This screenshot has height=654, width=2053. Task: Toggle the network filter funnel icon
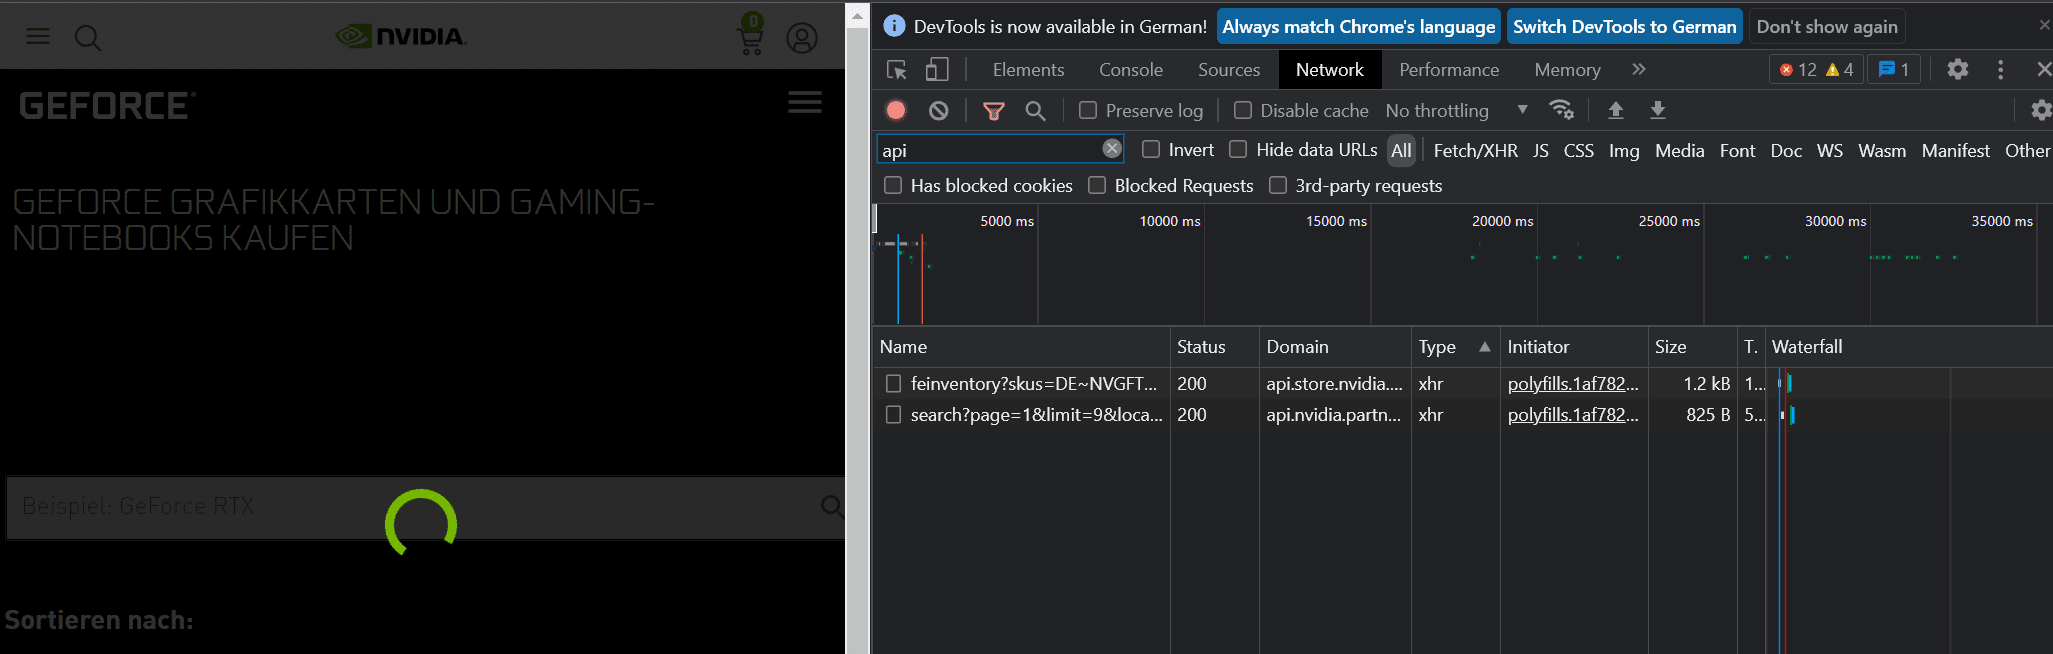coord(993,111)
